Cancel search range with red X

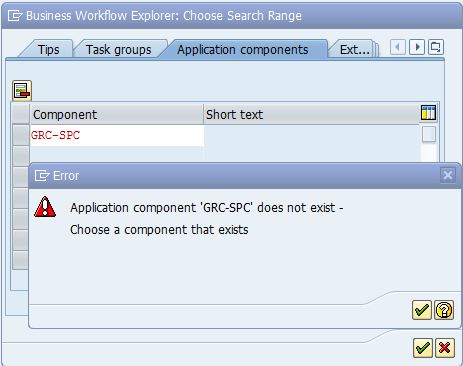(445, 348)
